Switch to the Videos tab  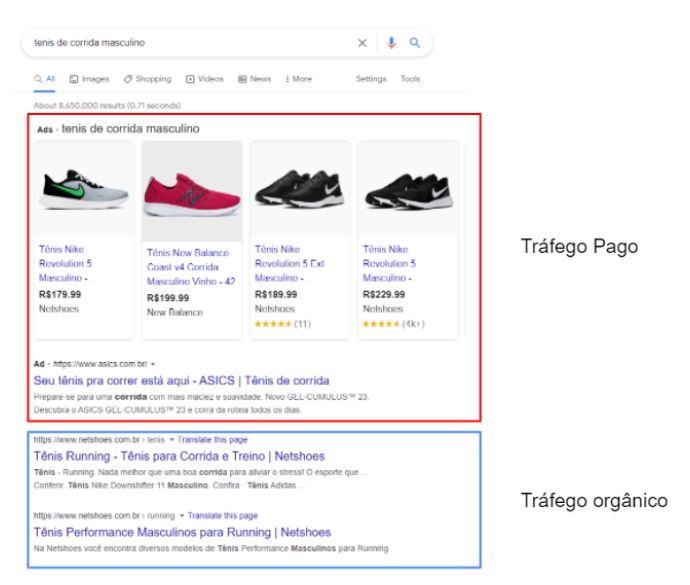[x=205, y=79]
